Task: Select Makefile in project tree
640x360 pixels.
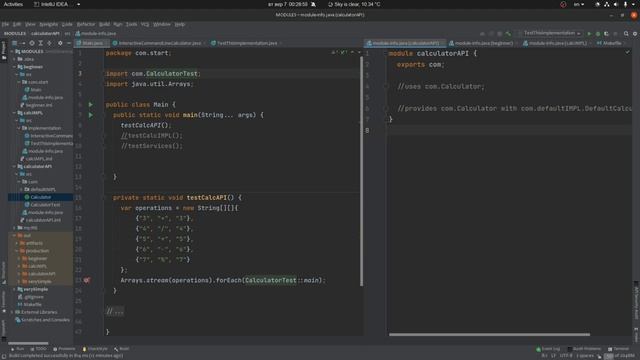Action: pyautogui.click(x=33, y=304)
